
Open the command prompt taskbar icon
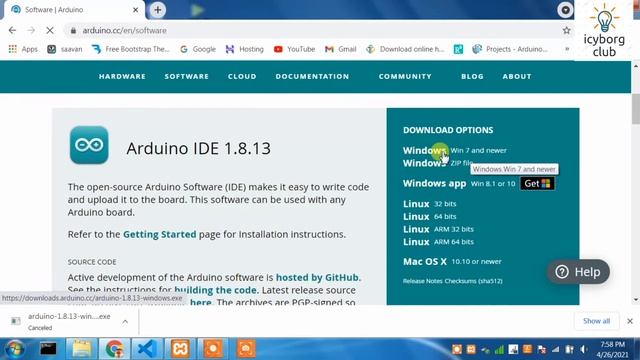pos(48,349)
